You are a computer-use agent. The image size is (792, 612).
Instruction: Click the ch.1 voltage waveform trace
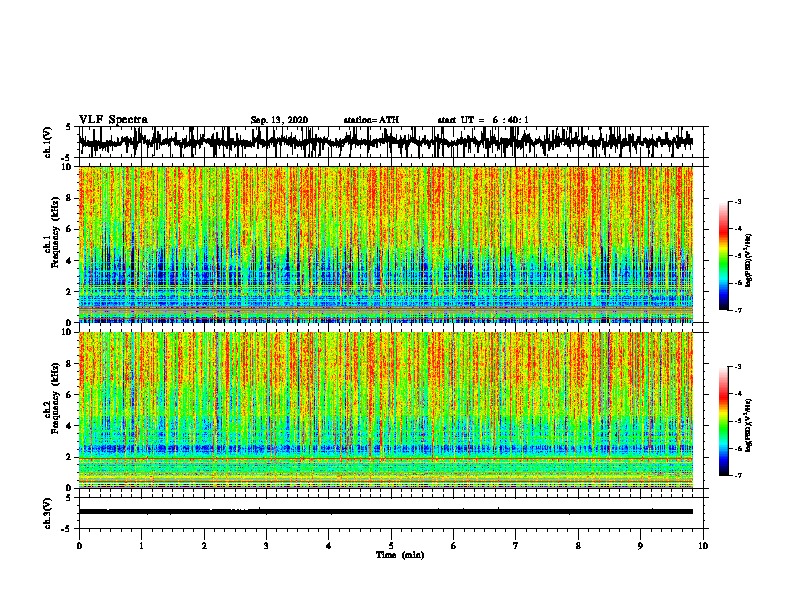[x=386, y=142]
